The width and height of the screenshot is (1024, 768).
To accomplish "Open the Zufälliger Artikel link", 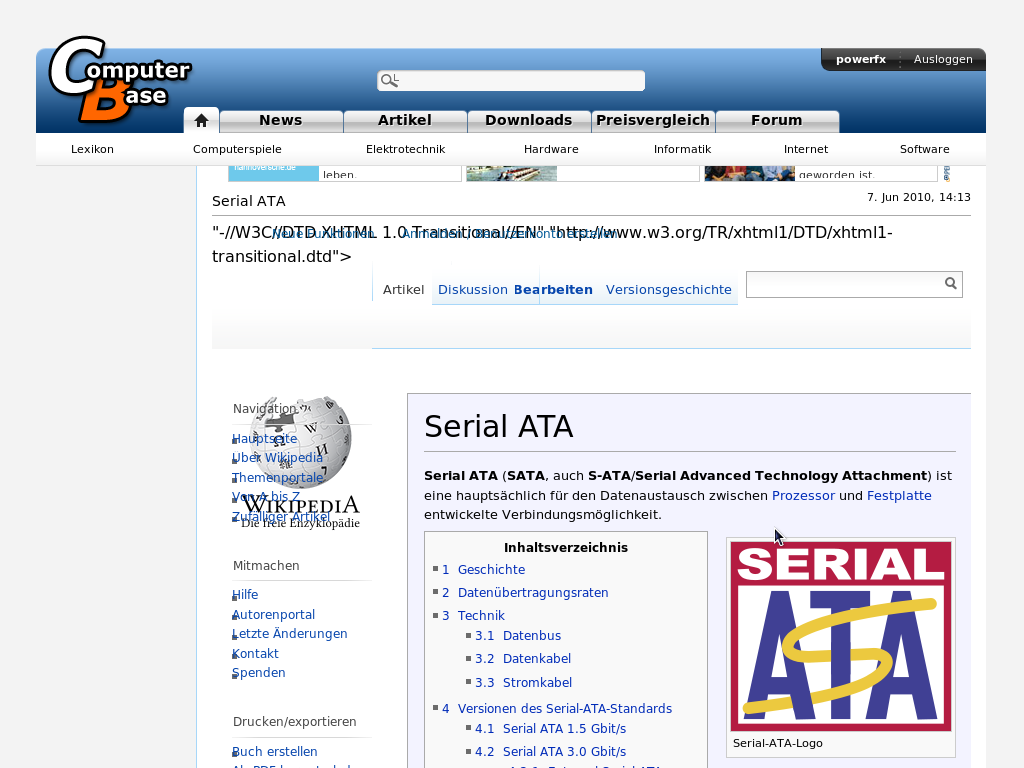I will pos(281,517).
